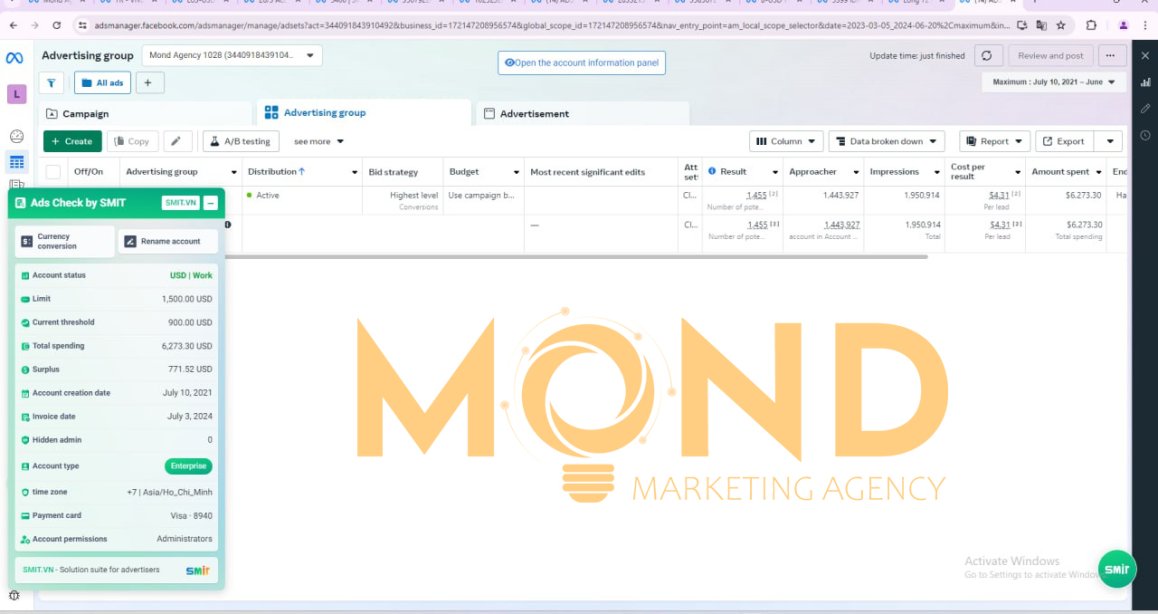The height and width of the screenshot is (614, 1158).
Task: Switch to the Advertising group tab
Action: [x=363, y=113]
